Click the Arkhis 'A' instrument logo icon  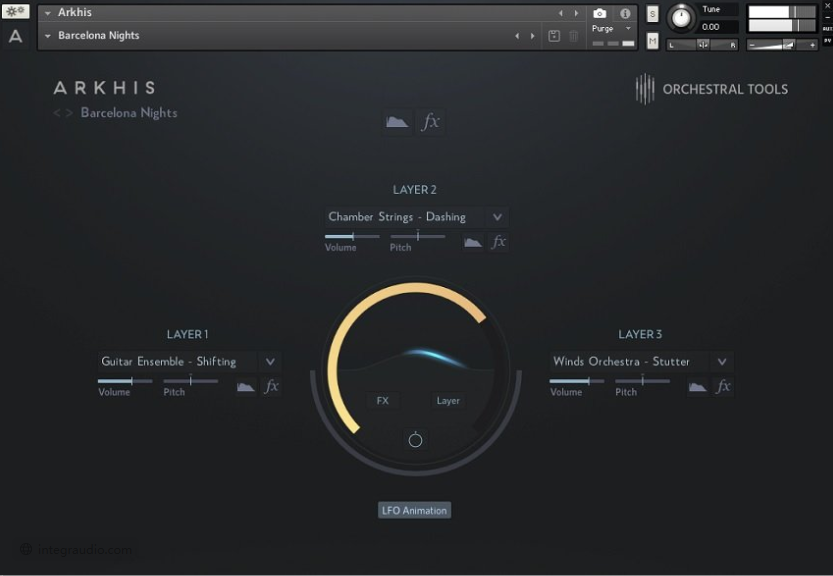(x=15, y=36)
